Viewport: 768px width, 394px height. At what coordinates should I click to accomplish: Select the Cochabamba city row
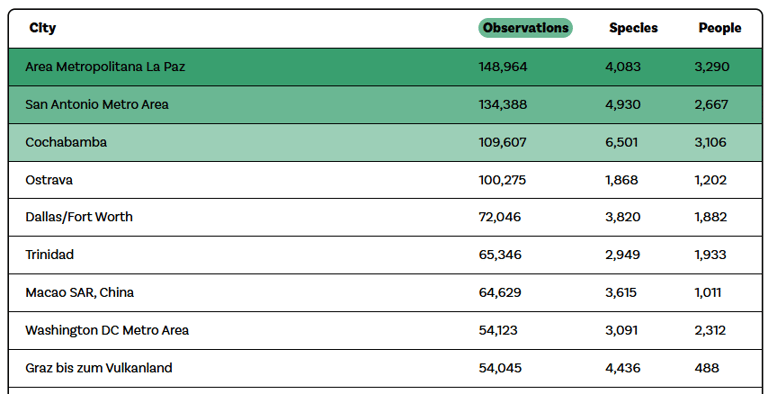[x=385, y=142]
